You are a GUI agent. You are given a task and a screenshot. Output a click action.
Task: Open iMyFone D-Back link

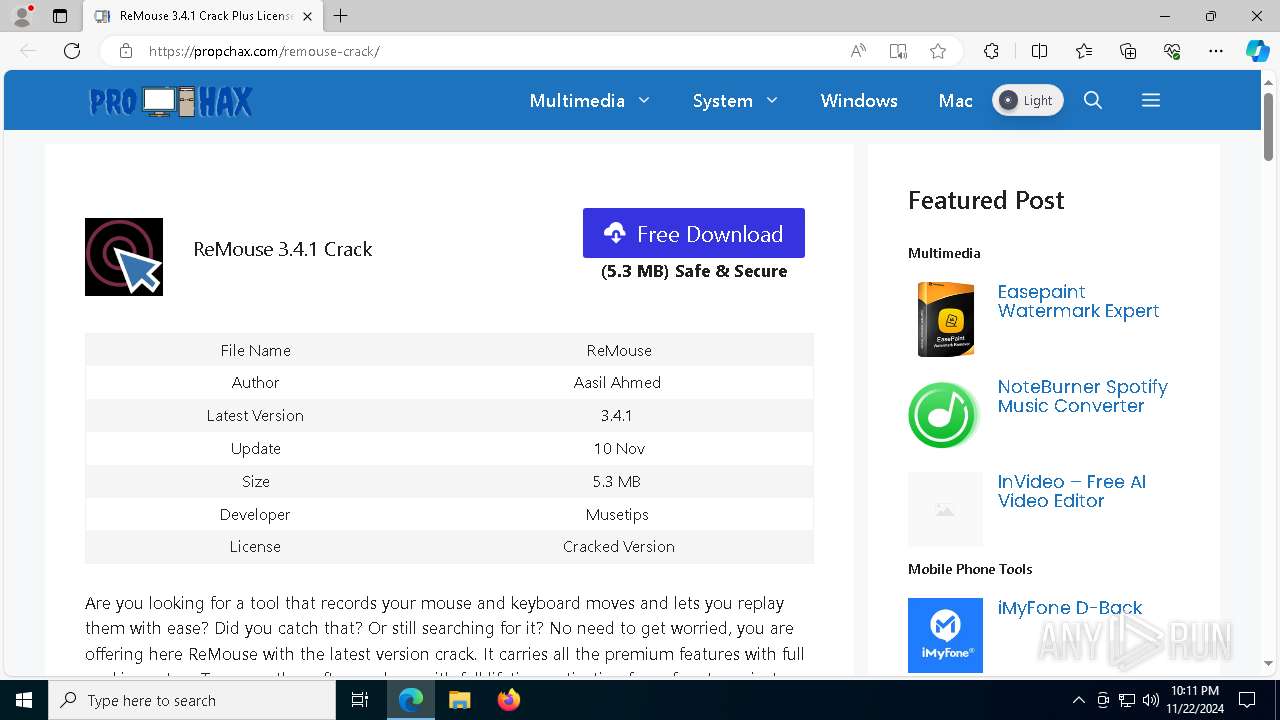pos(1070,608)
